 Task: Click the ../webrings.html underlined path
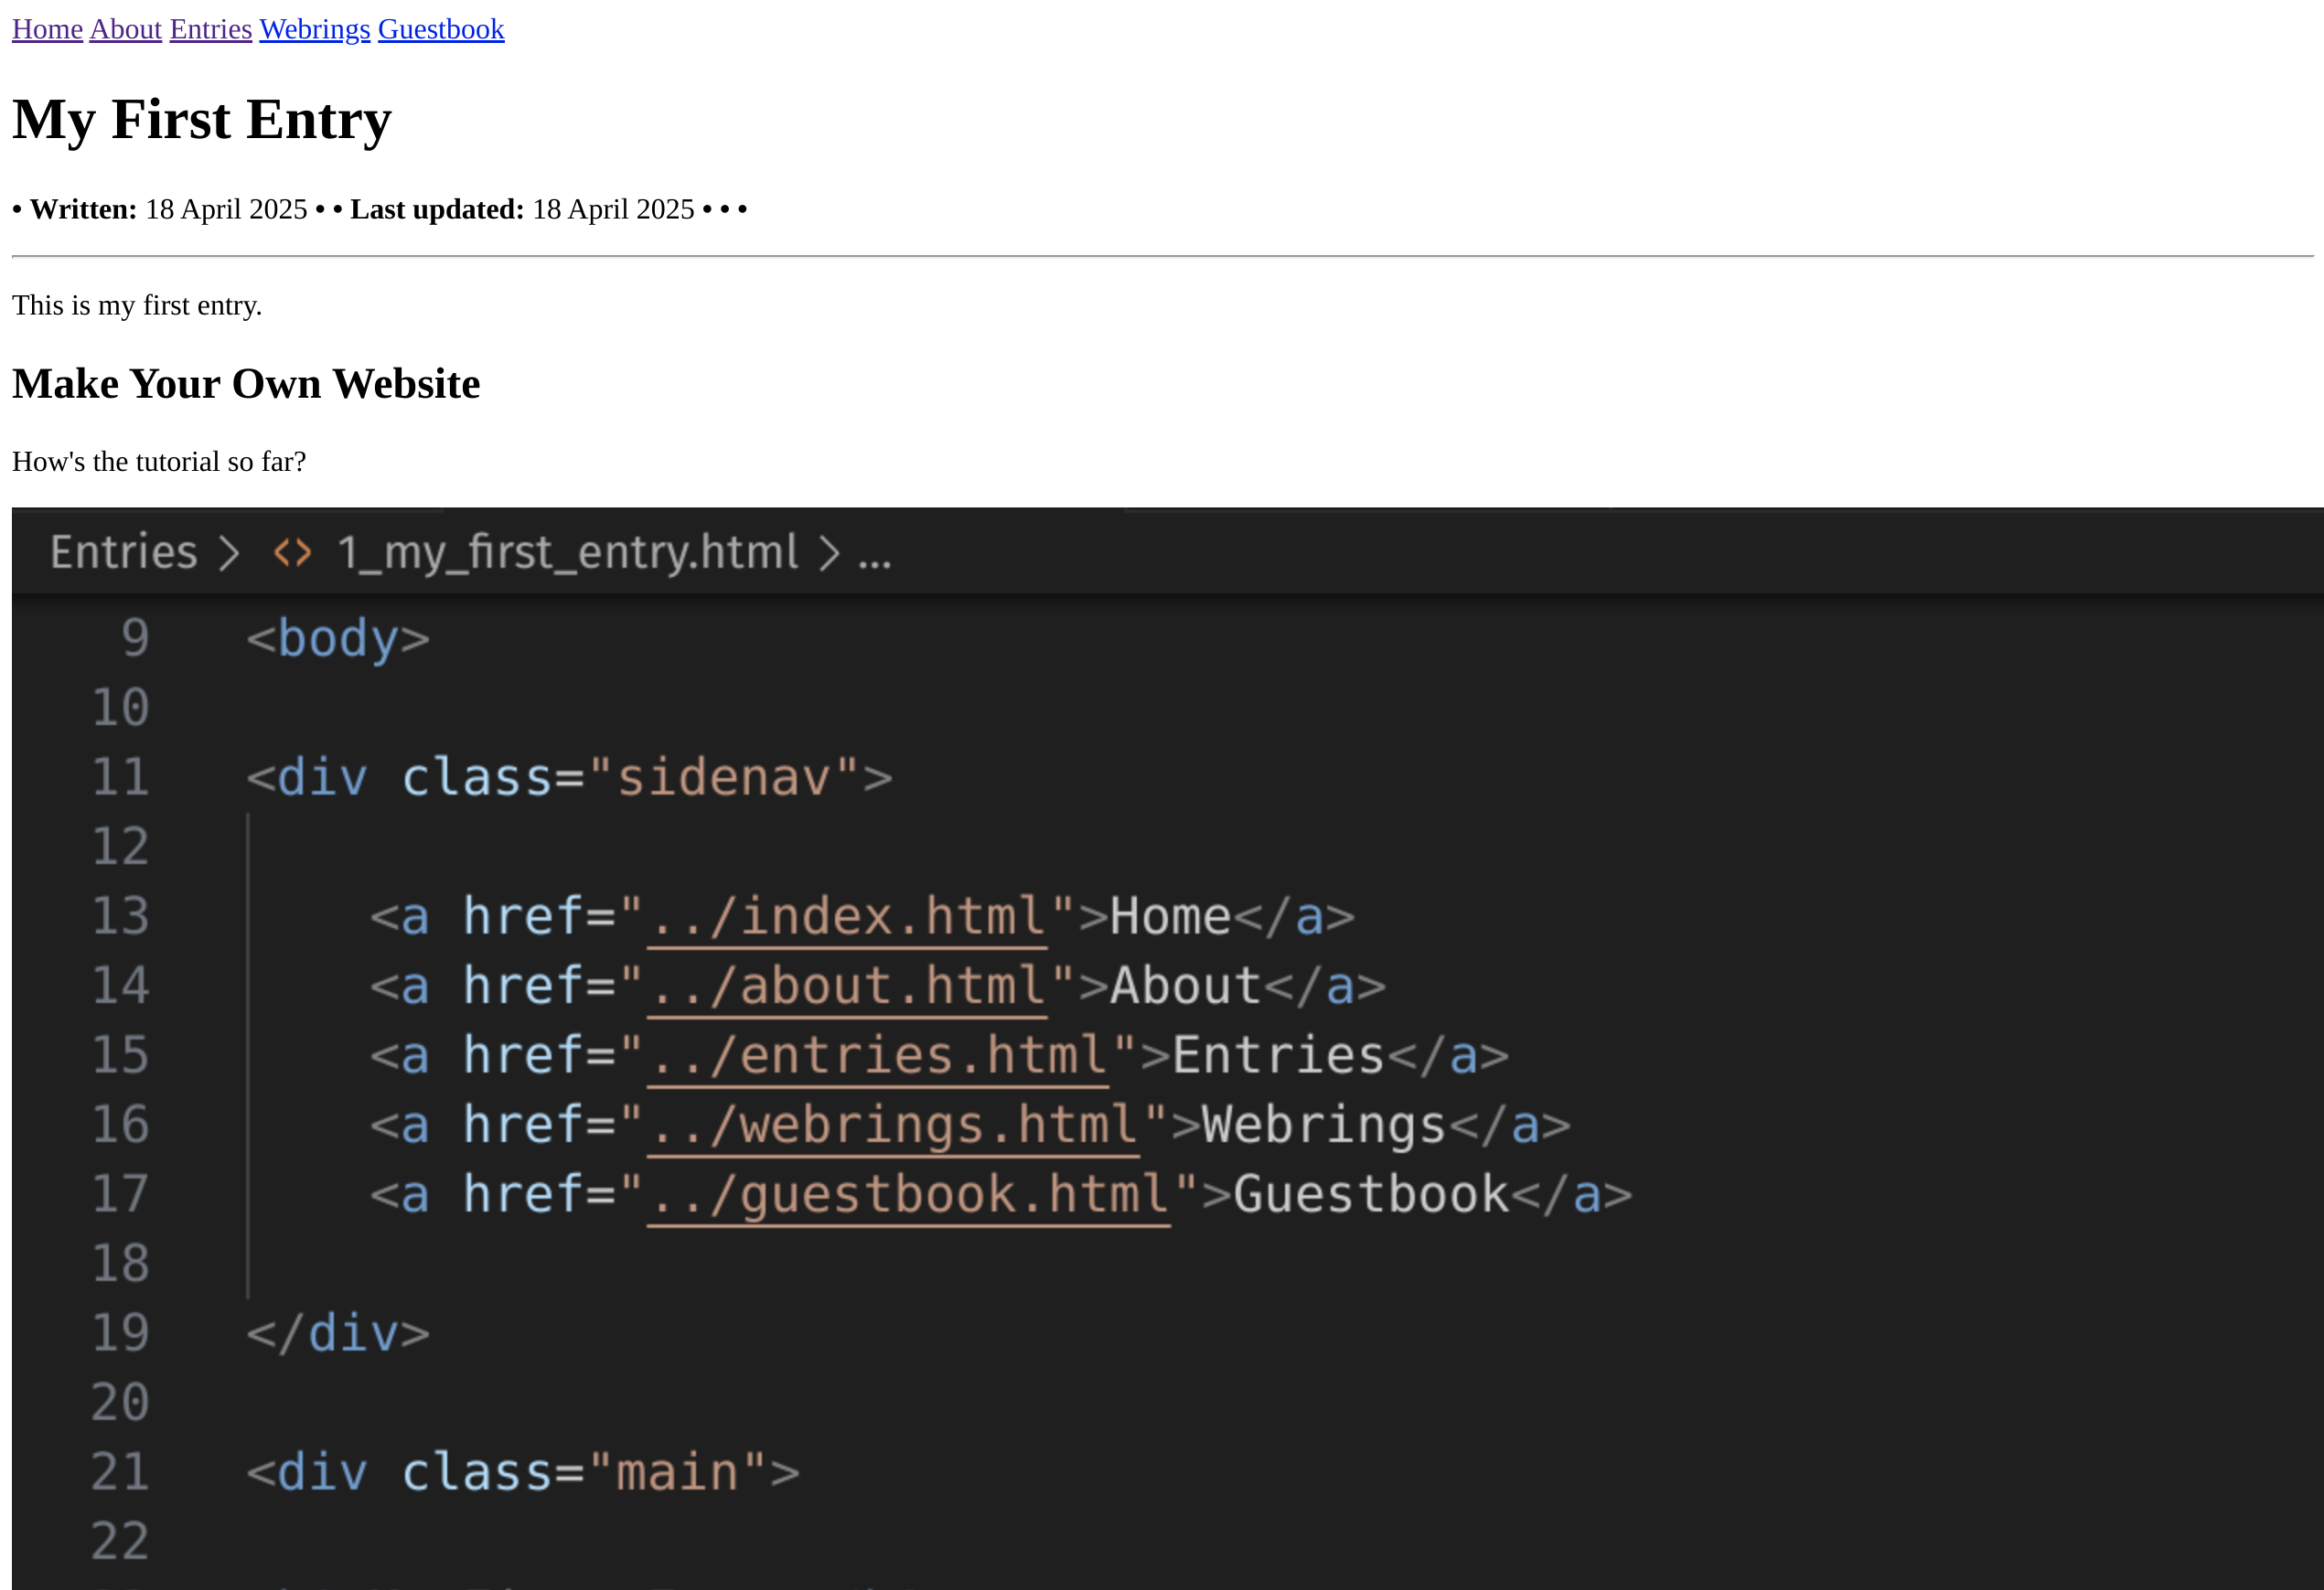tap(892, 1124)
